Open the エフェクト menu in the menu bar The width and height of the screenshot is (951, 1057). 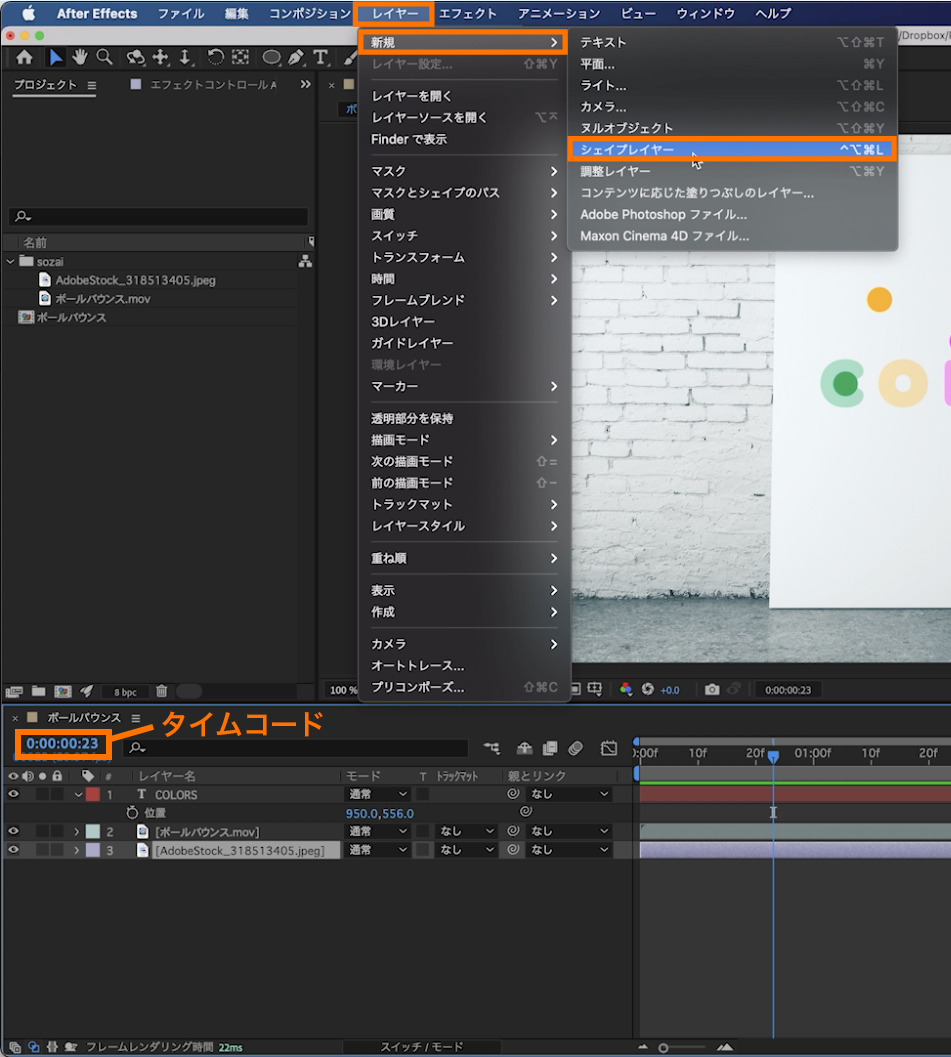click(x=468, y=13)
